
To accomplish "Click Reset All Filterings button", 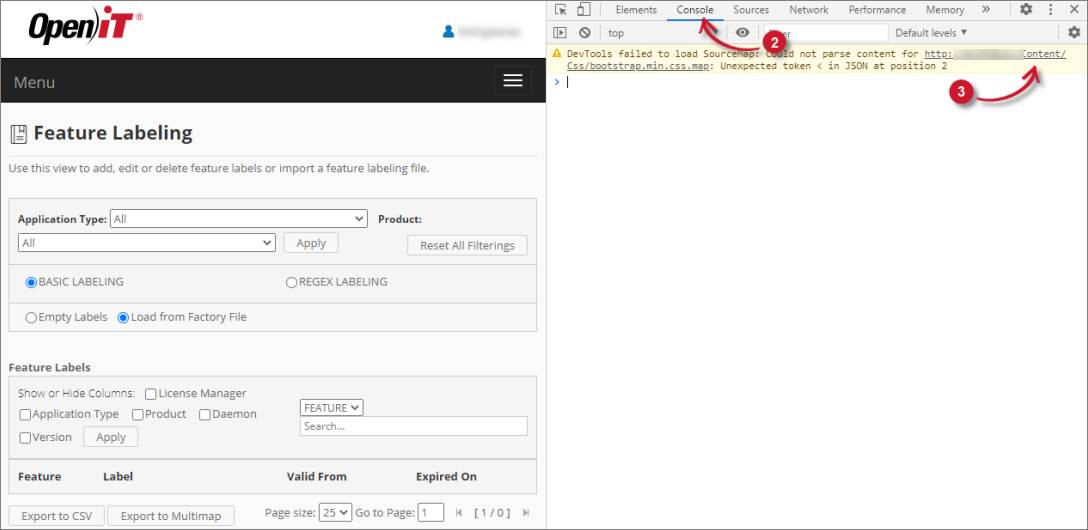I will [467, 246].
